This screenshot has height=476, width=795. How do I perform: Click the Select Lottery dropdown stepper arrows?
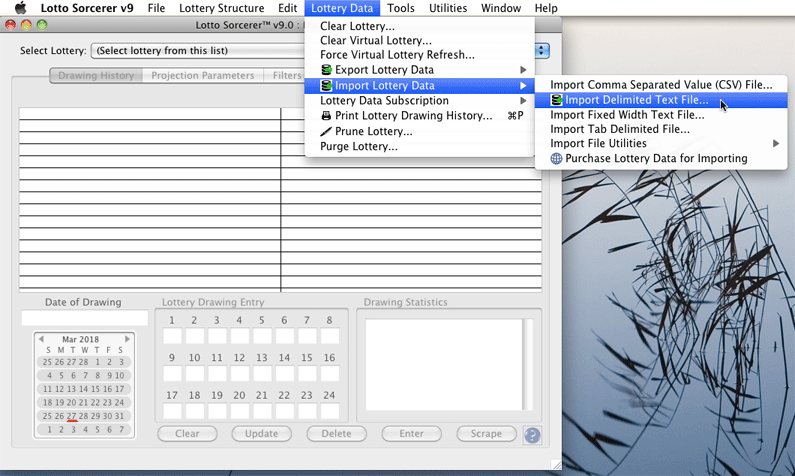tap(542, 51)
